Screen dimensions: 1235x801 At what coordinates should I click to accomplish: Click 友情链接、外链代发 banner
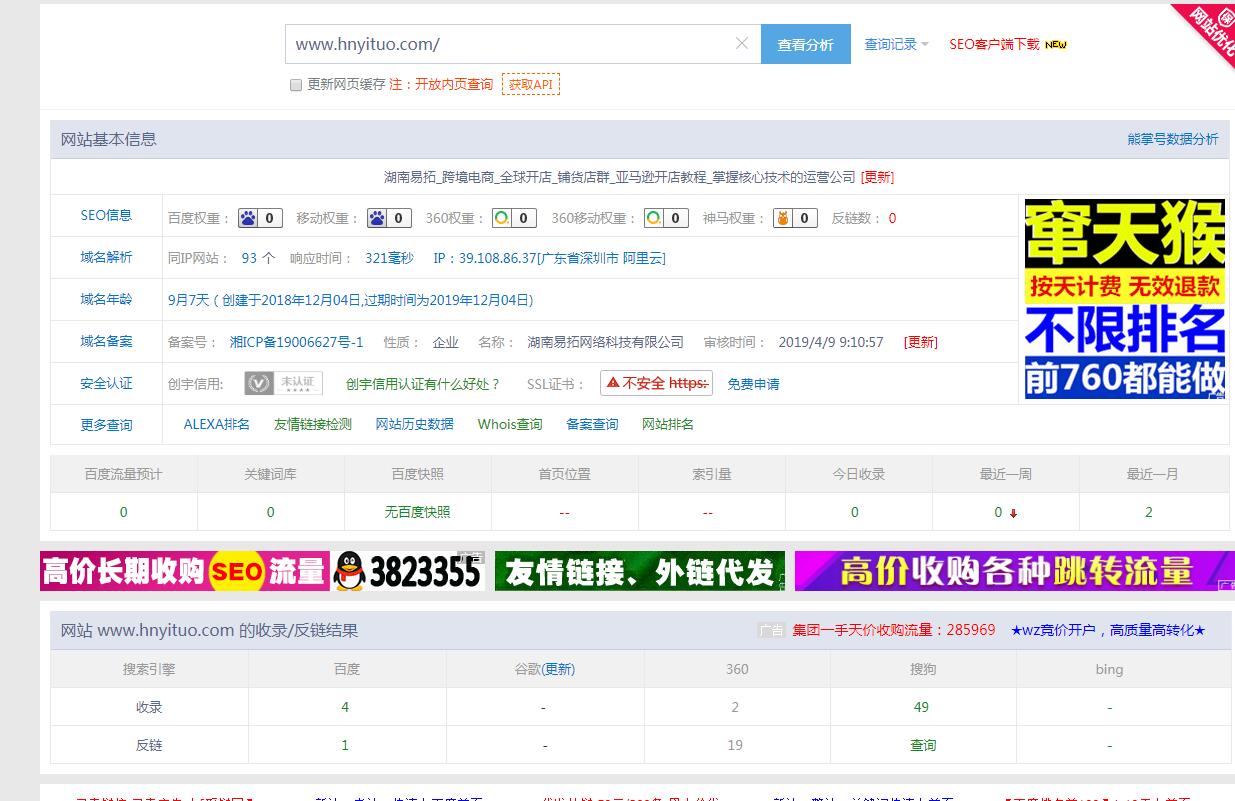pos(640,571)
